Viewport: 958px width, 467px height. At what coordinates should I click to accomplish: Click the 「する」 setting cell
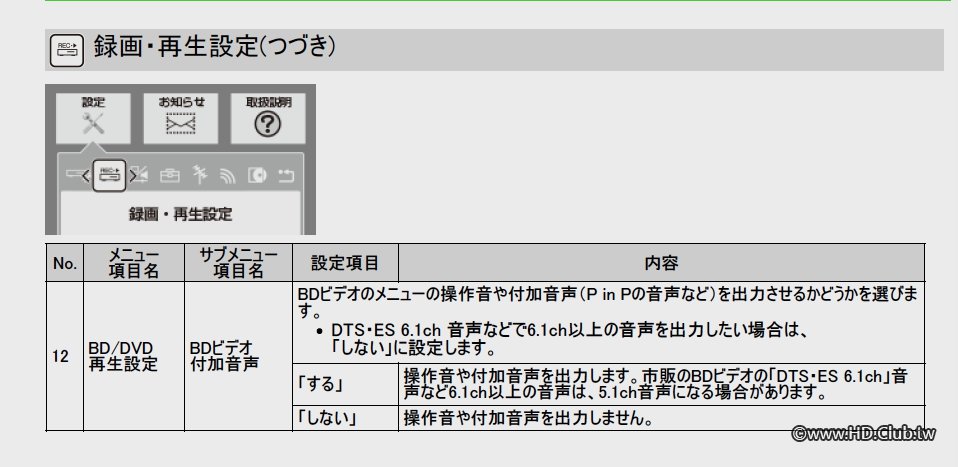tap(345, 384)
